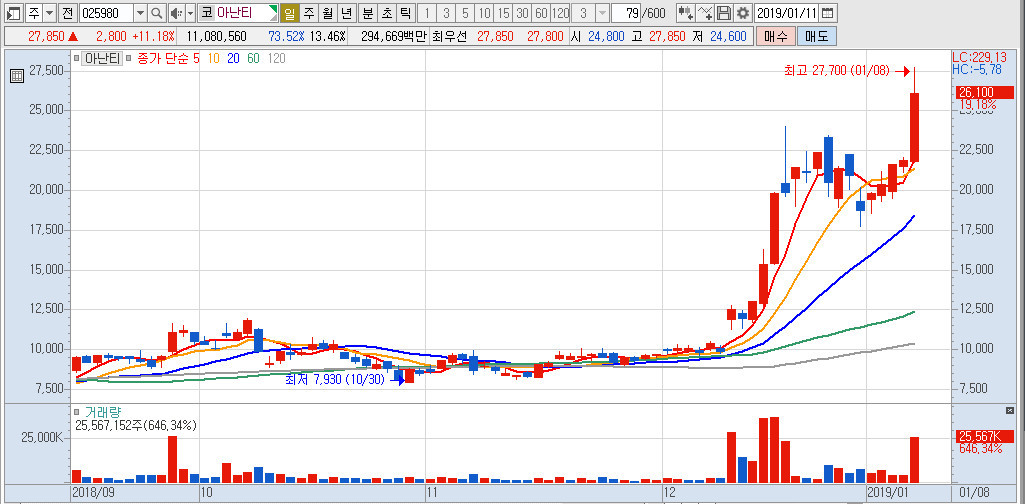Expand the stock code 025980 dropdown

pyautogui.click(x=141, y=12)
